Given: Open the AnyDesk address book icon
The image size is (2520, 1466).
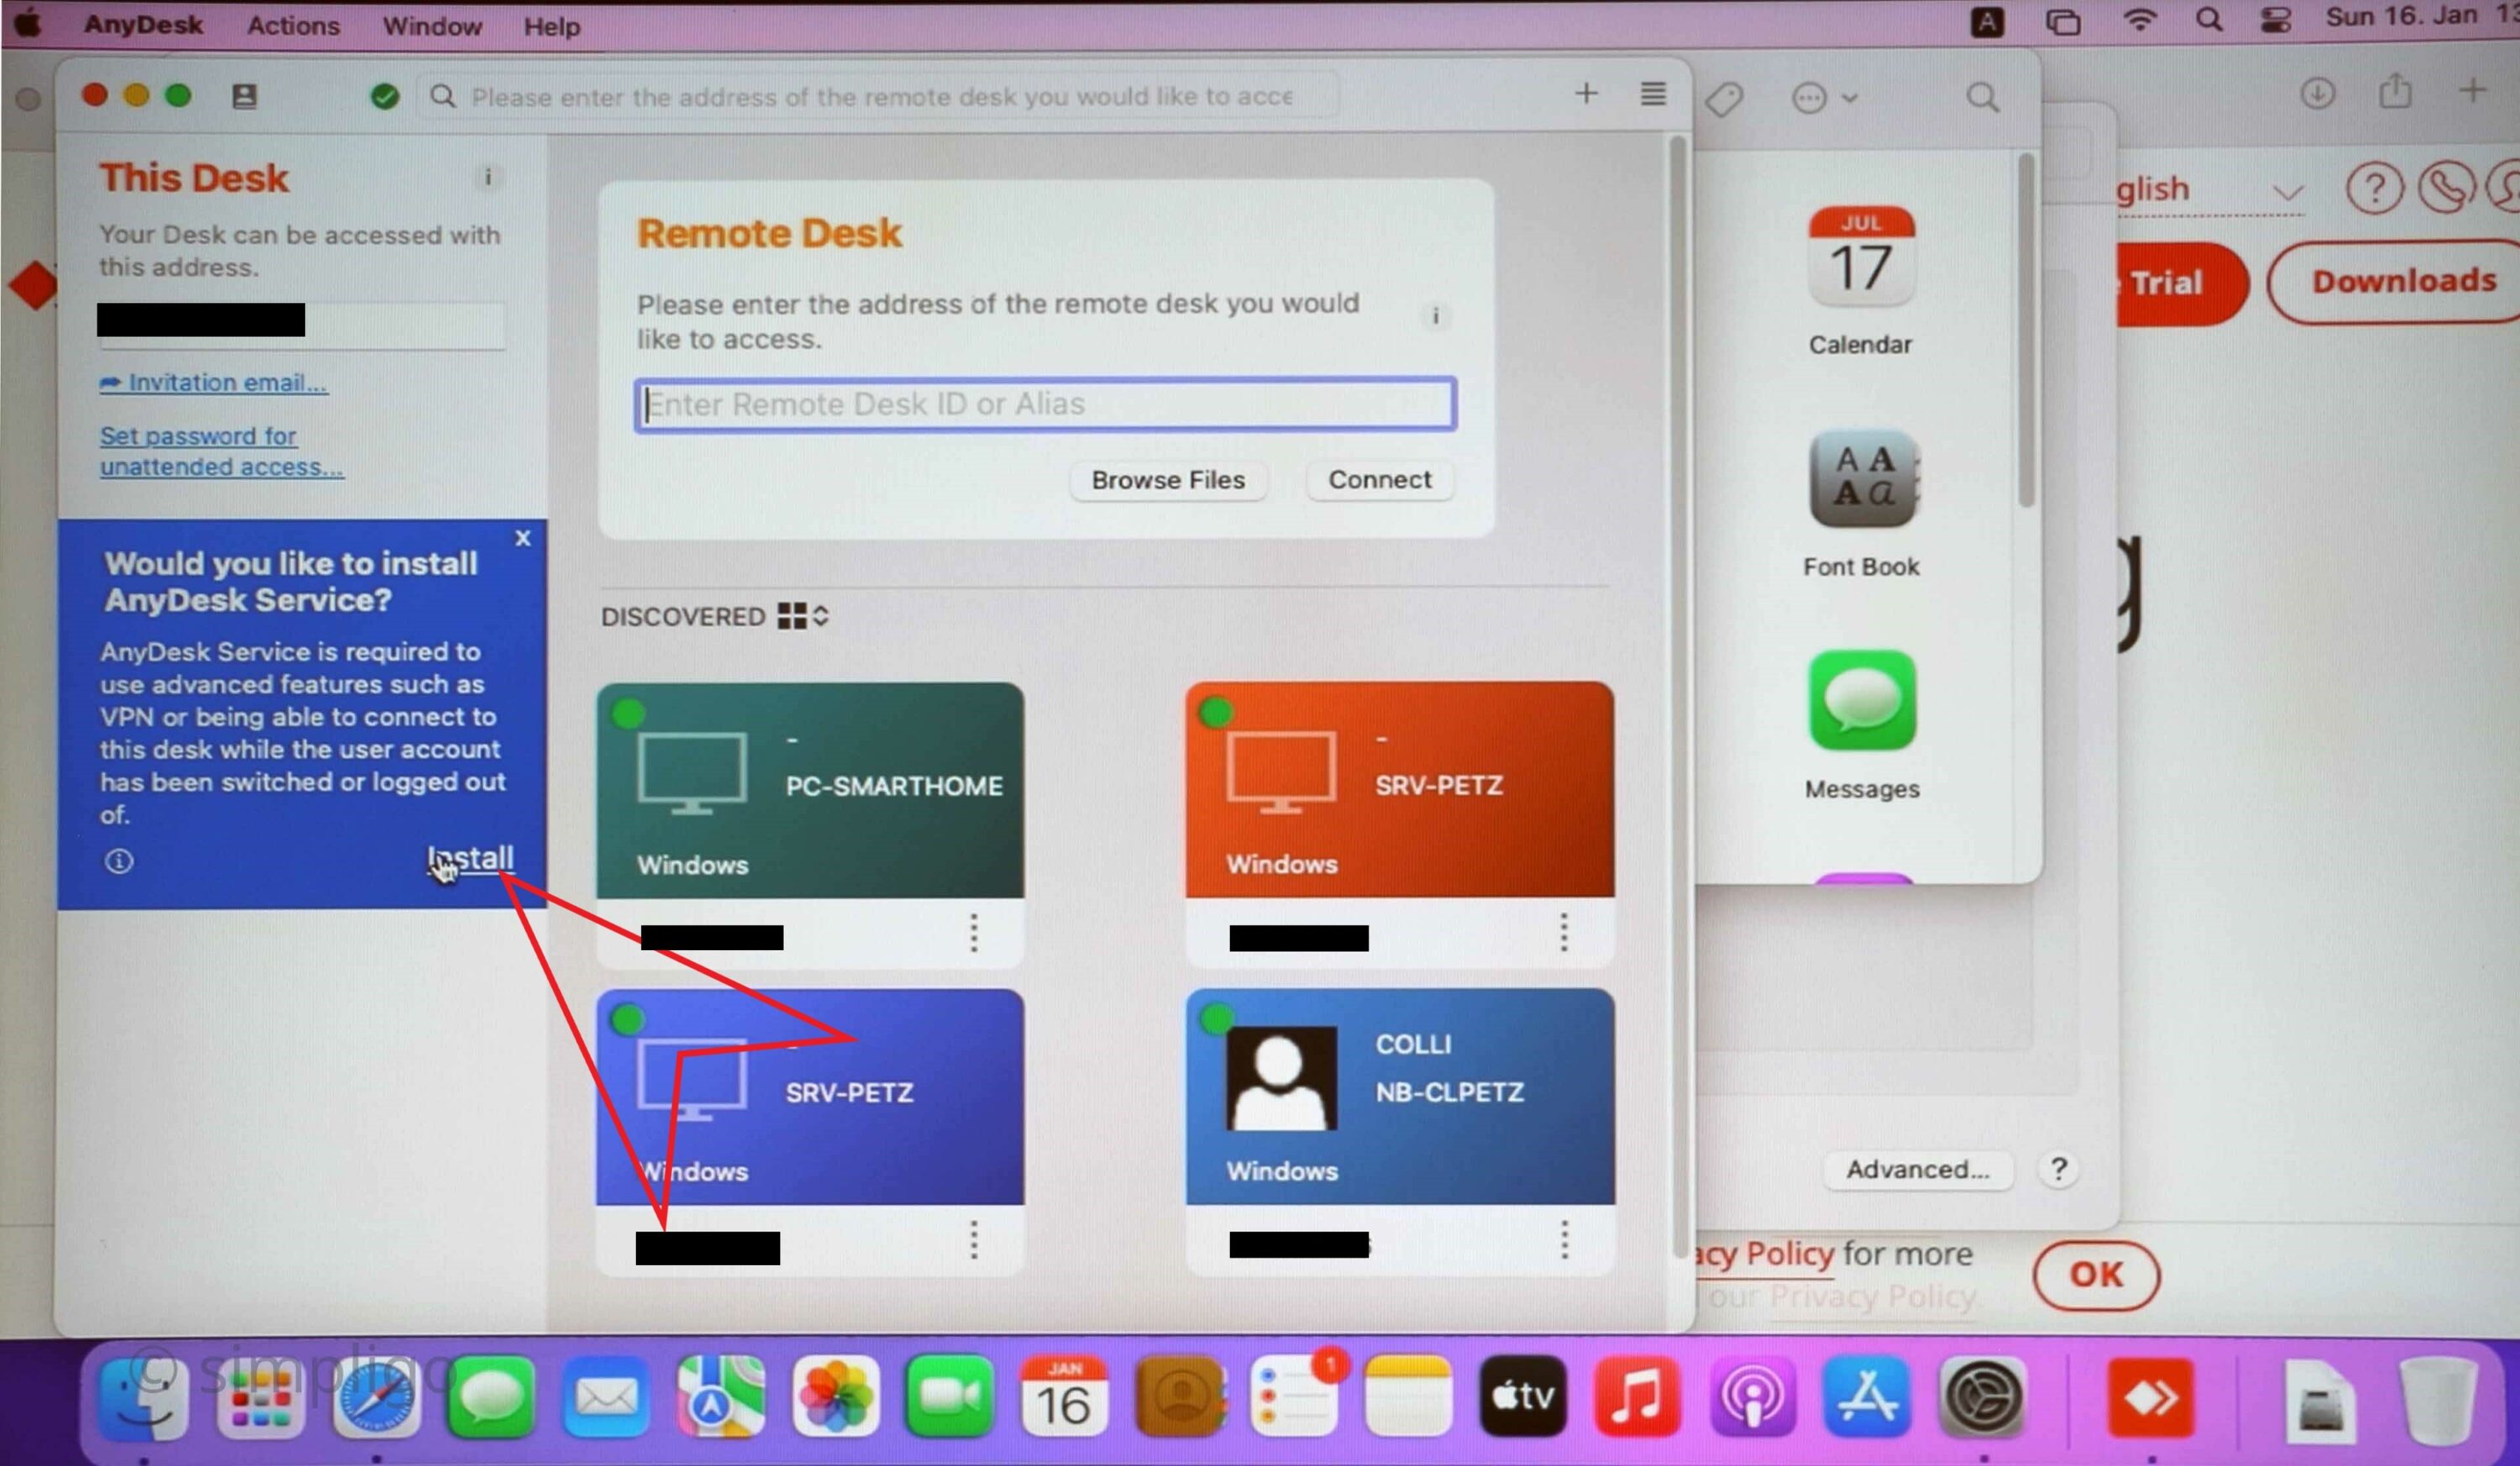Looking at the screenshot, I should [x=244, y=96].
